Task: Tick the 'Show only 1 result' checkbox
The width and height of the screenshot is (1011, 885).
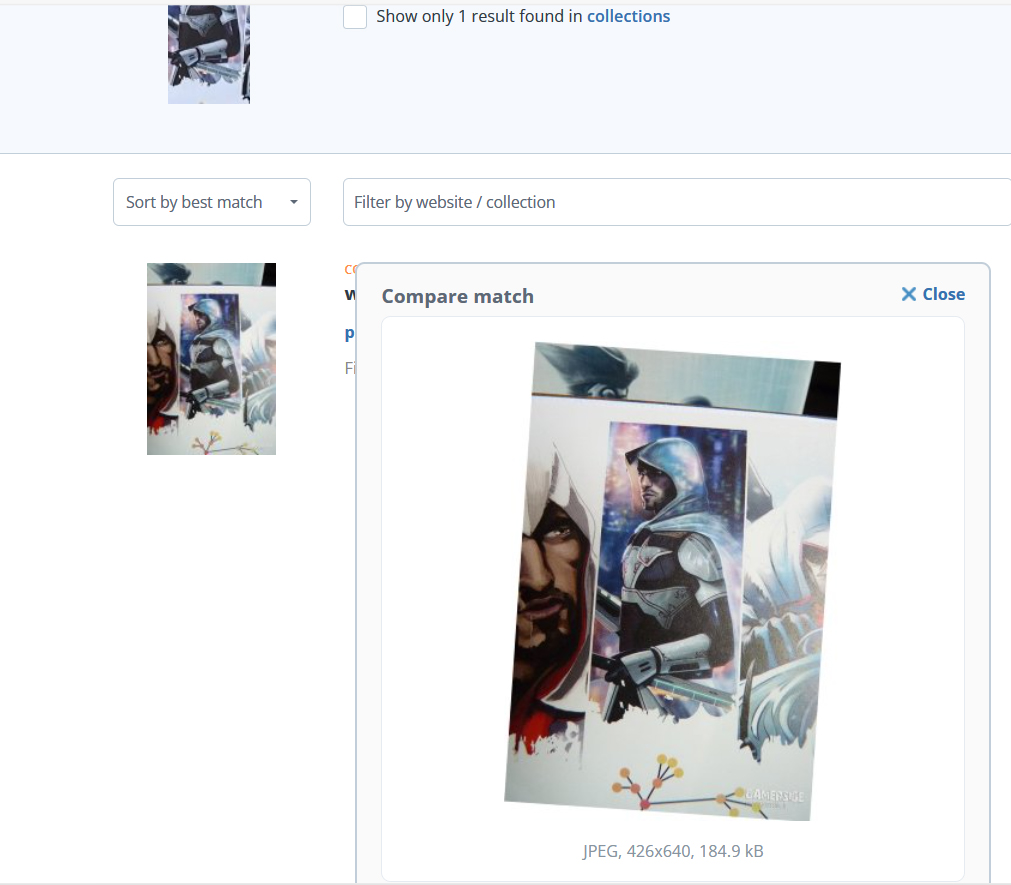Action: point(355,17)
